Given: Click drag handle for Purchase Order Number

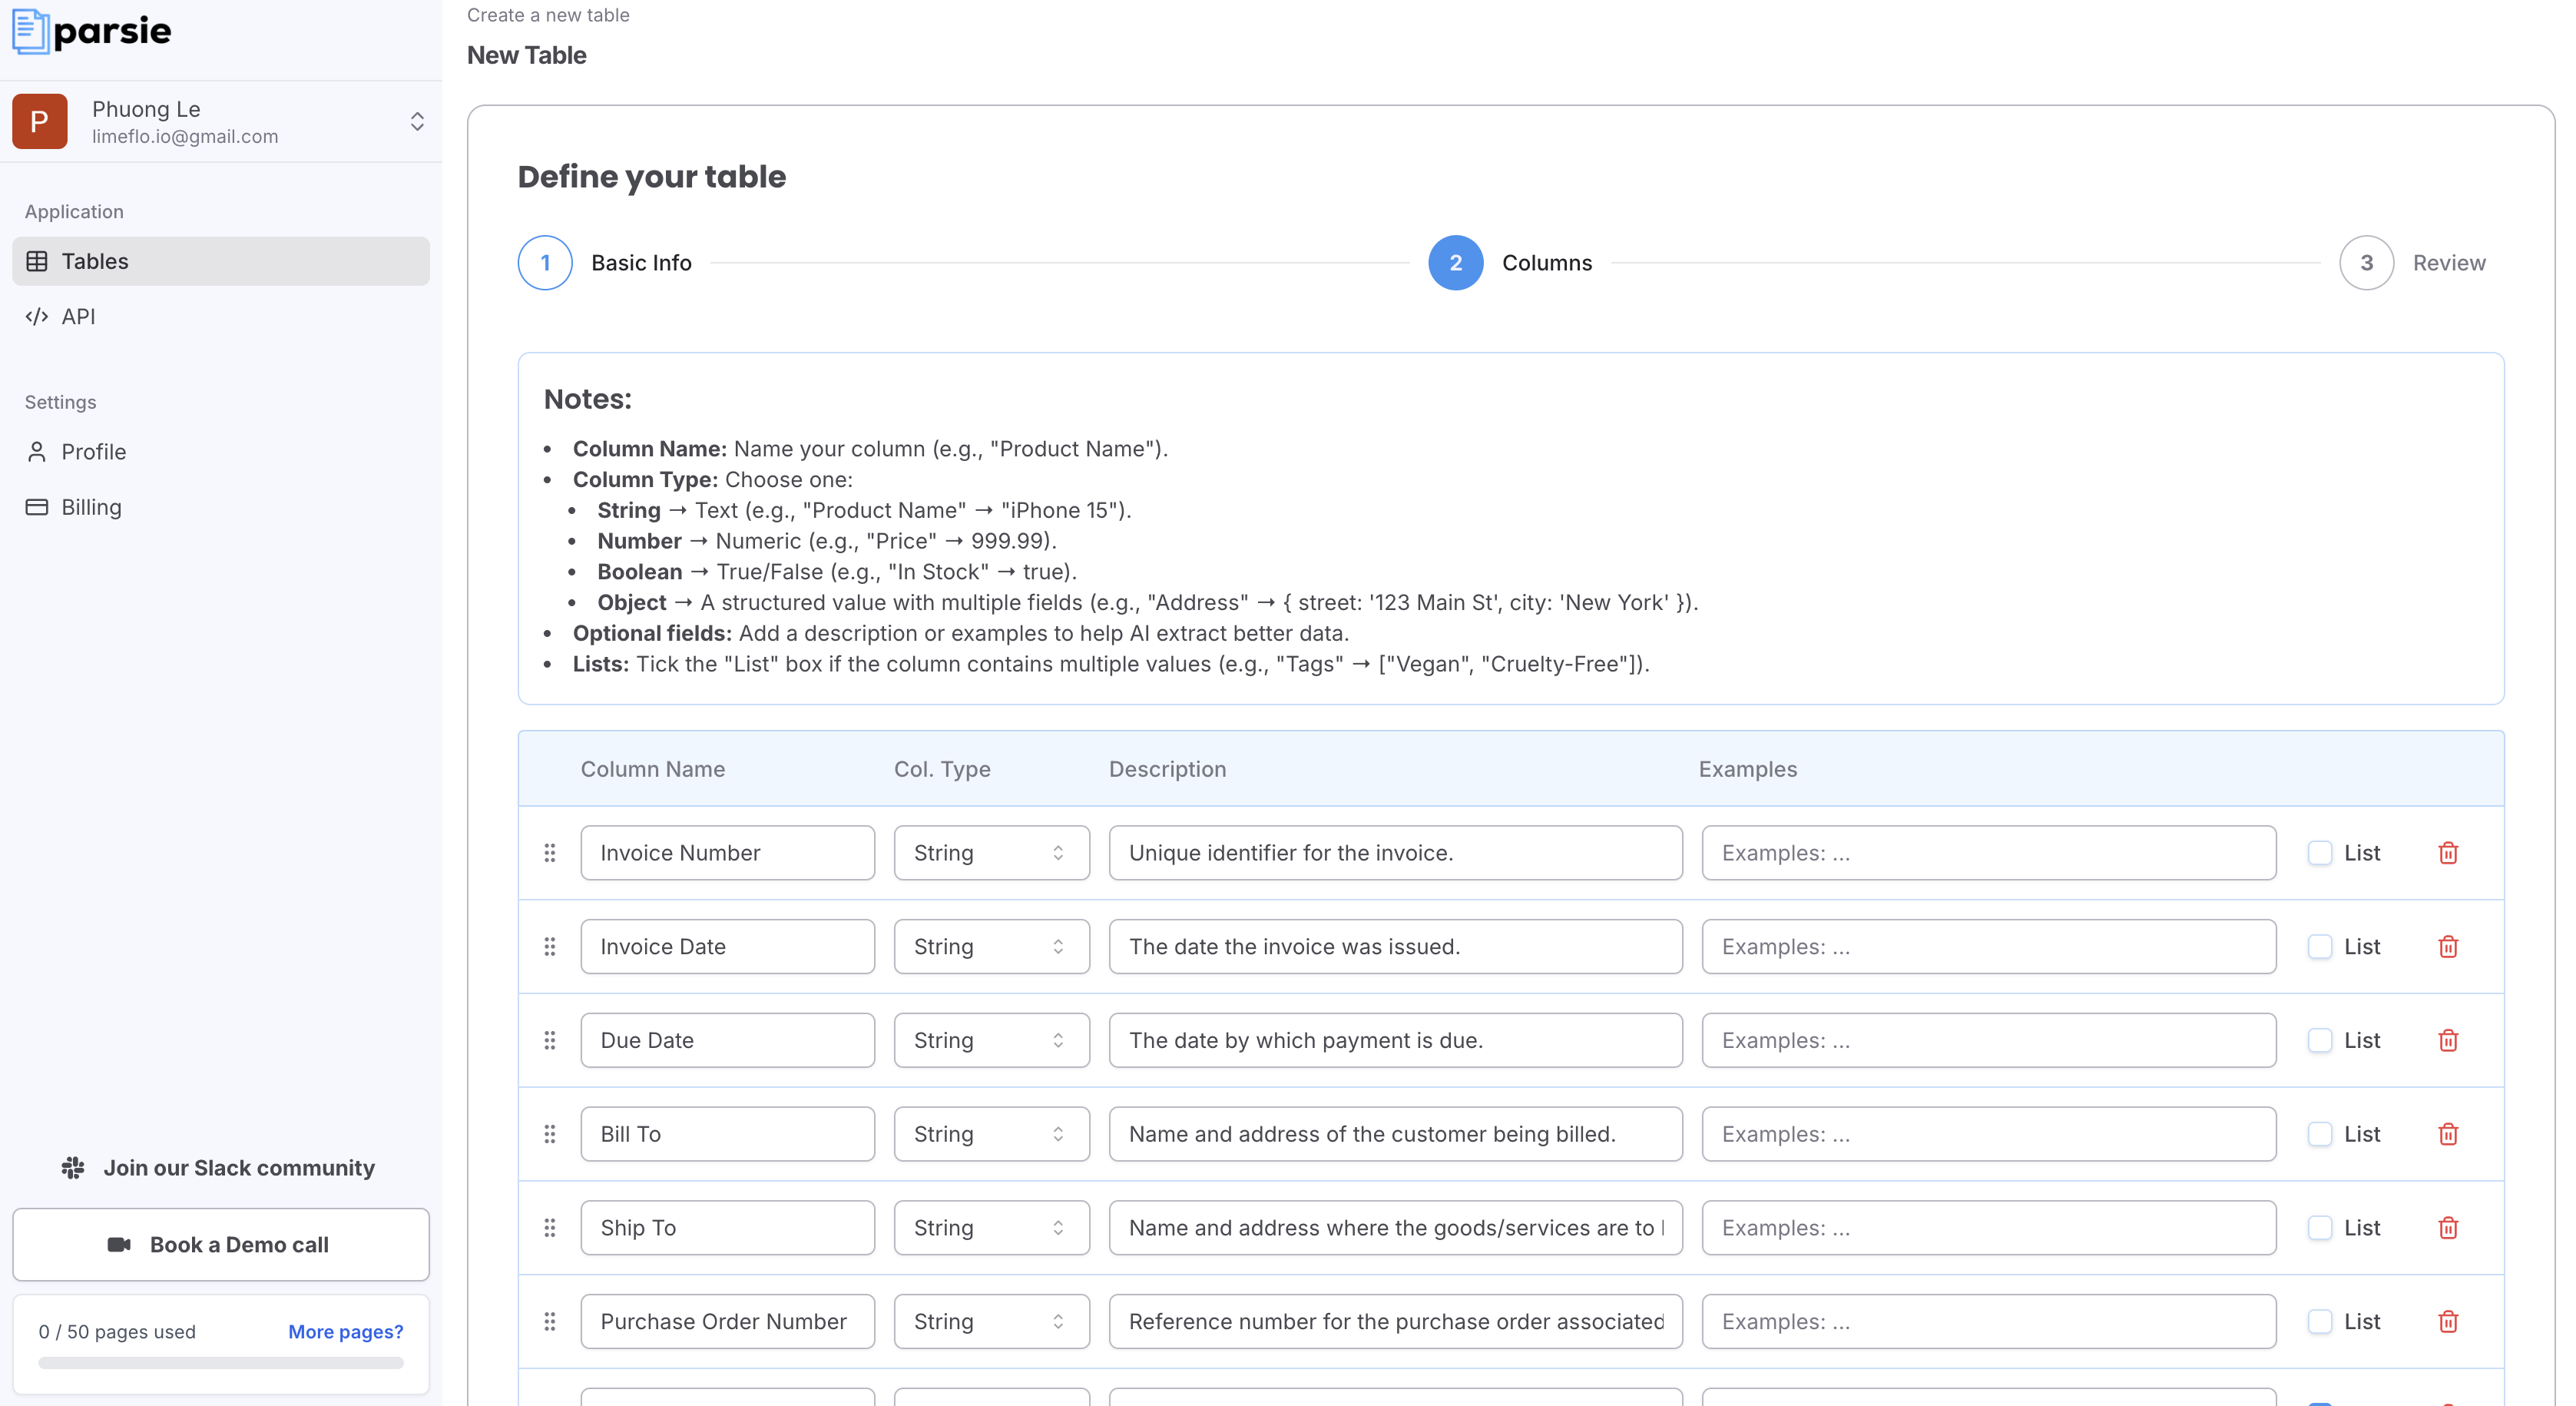Looking at the screenshot, I should (549, 1322).
